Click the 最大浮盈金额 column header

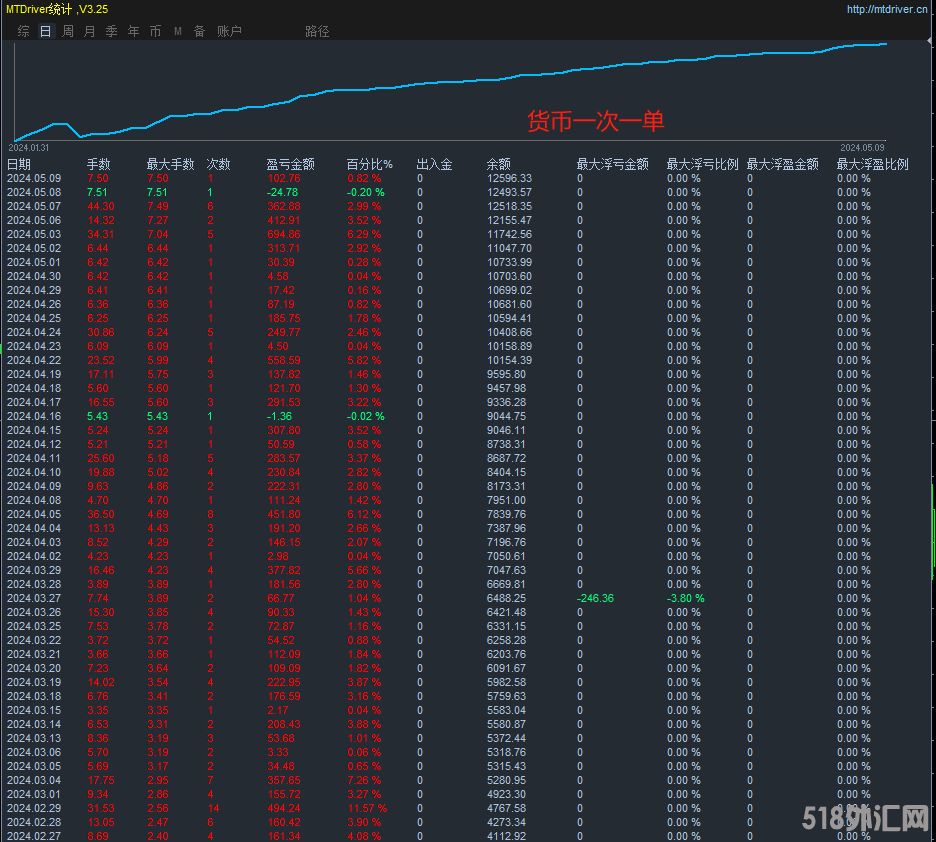(783, 164)
